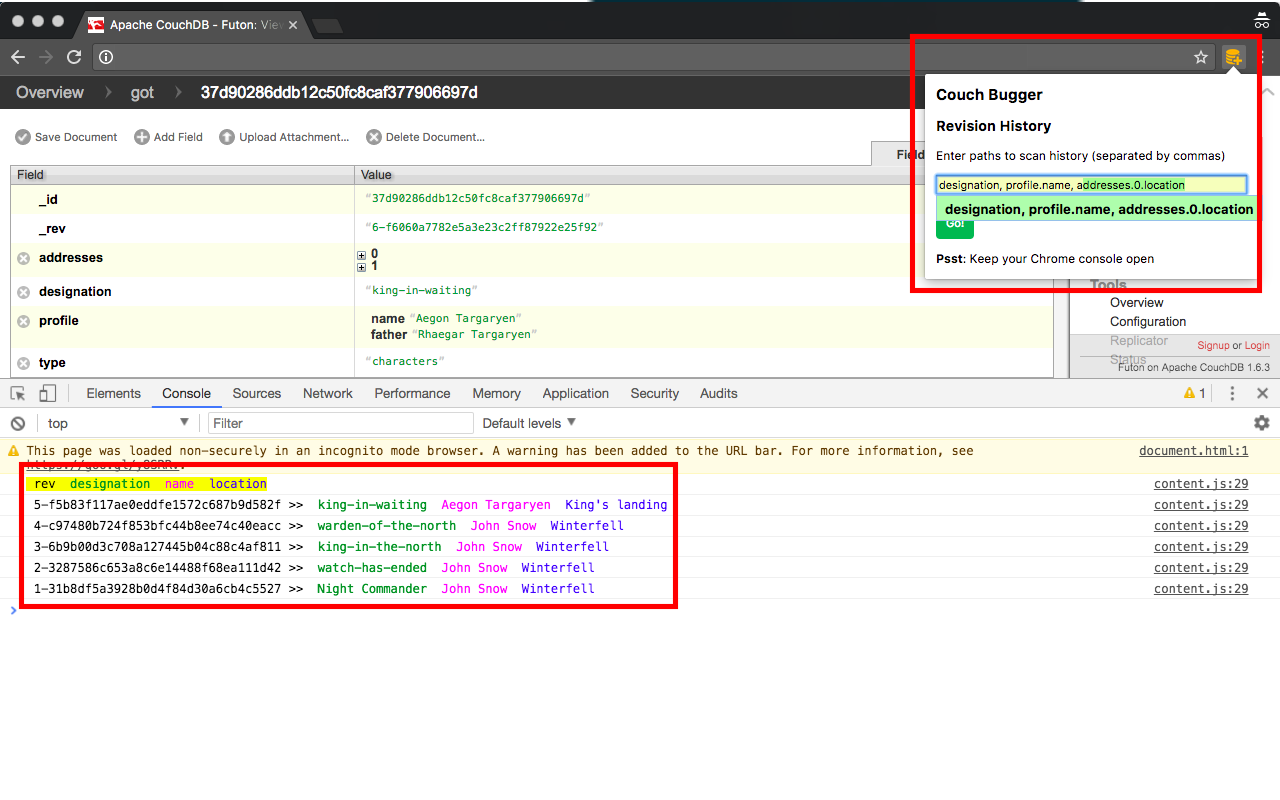Click the 'Aegon Targaryen' name value

465,319
